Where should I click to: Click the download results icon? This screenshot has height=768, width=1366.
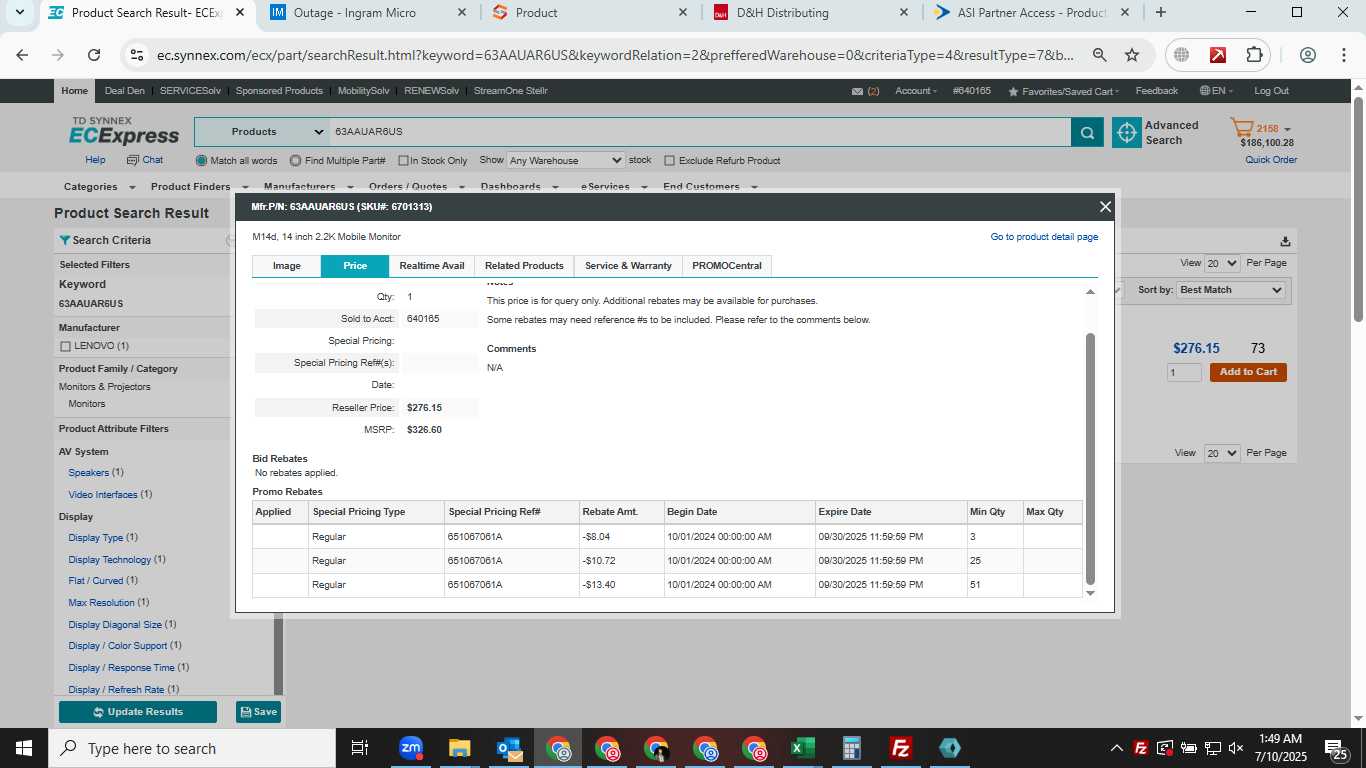[x=1285, y=241]
